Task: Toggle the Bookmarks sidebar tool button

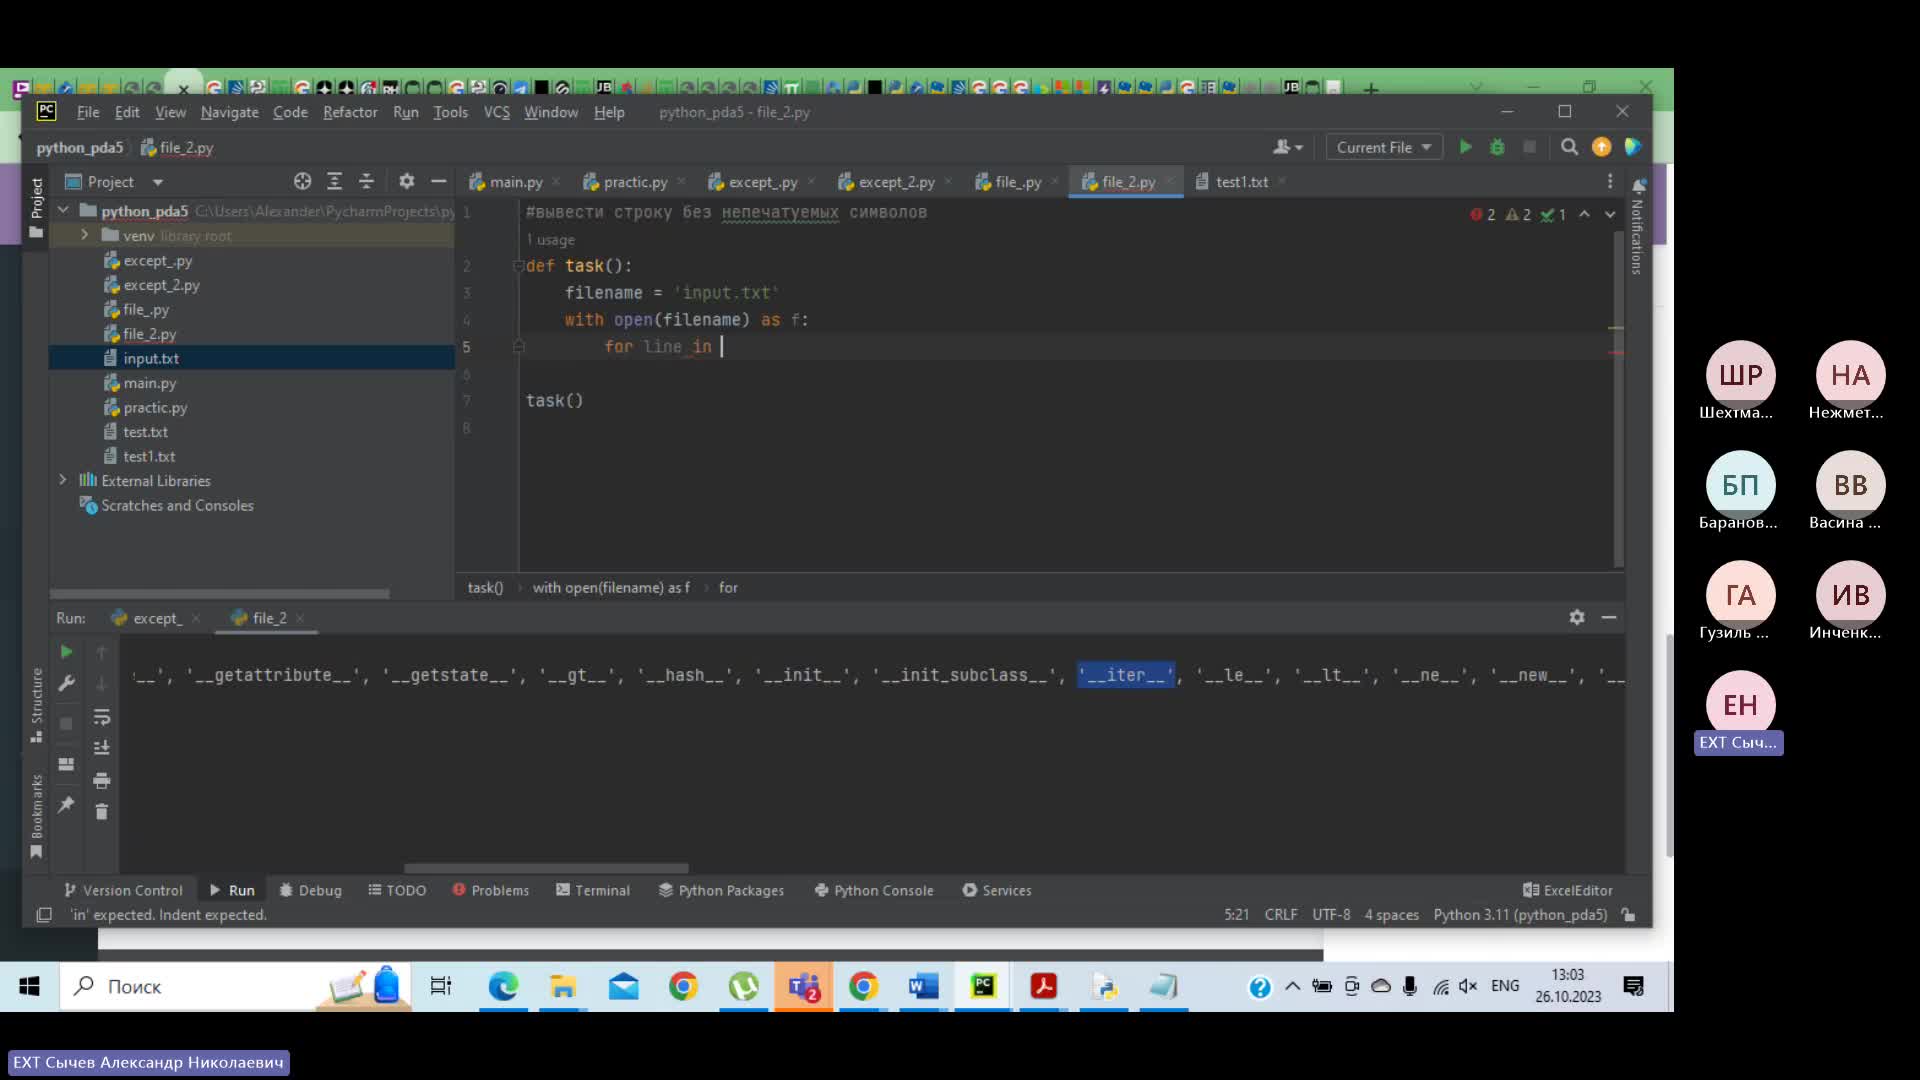Action: coord(36,815)
